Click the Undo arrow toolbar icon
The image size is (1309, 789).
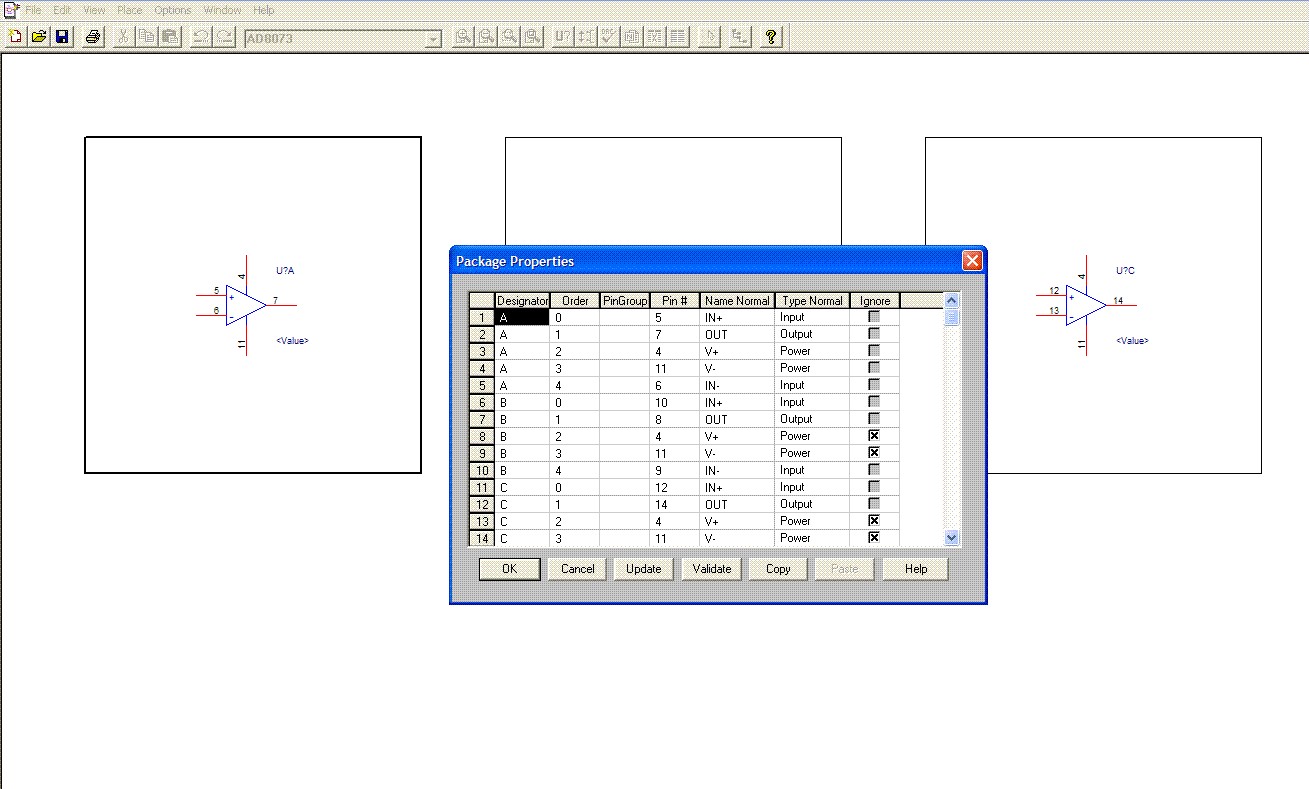(201, 37)
